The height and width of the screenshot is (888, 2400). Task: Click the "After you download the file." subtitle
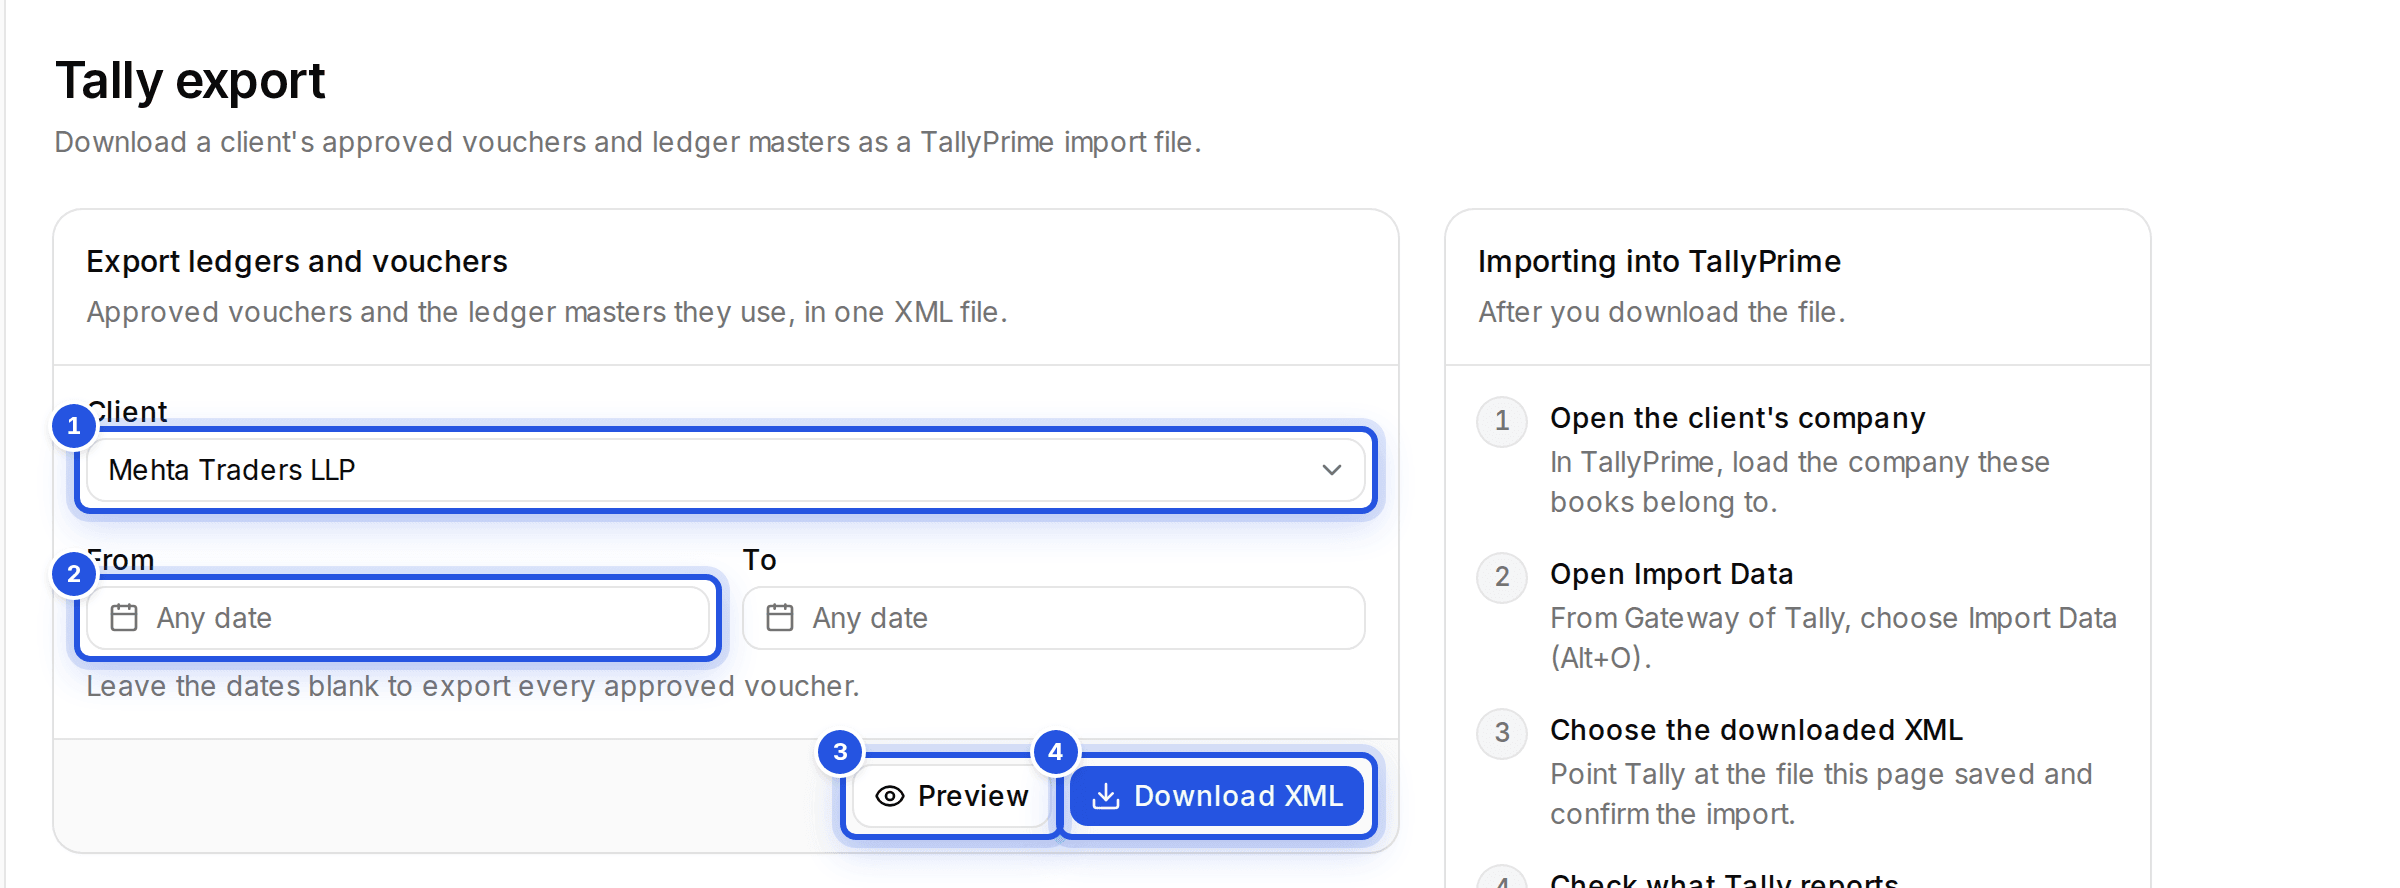click(1662, 312)
